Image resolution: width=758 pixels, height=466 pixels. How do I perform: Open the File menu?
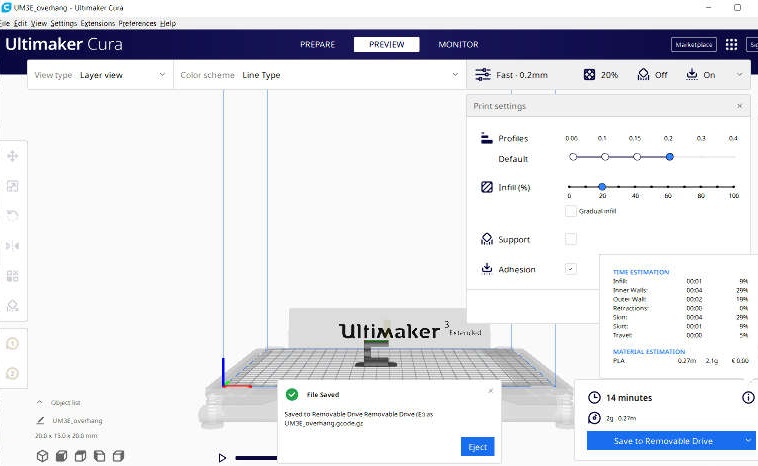pos(4,23)
